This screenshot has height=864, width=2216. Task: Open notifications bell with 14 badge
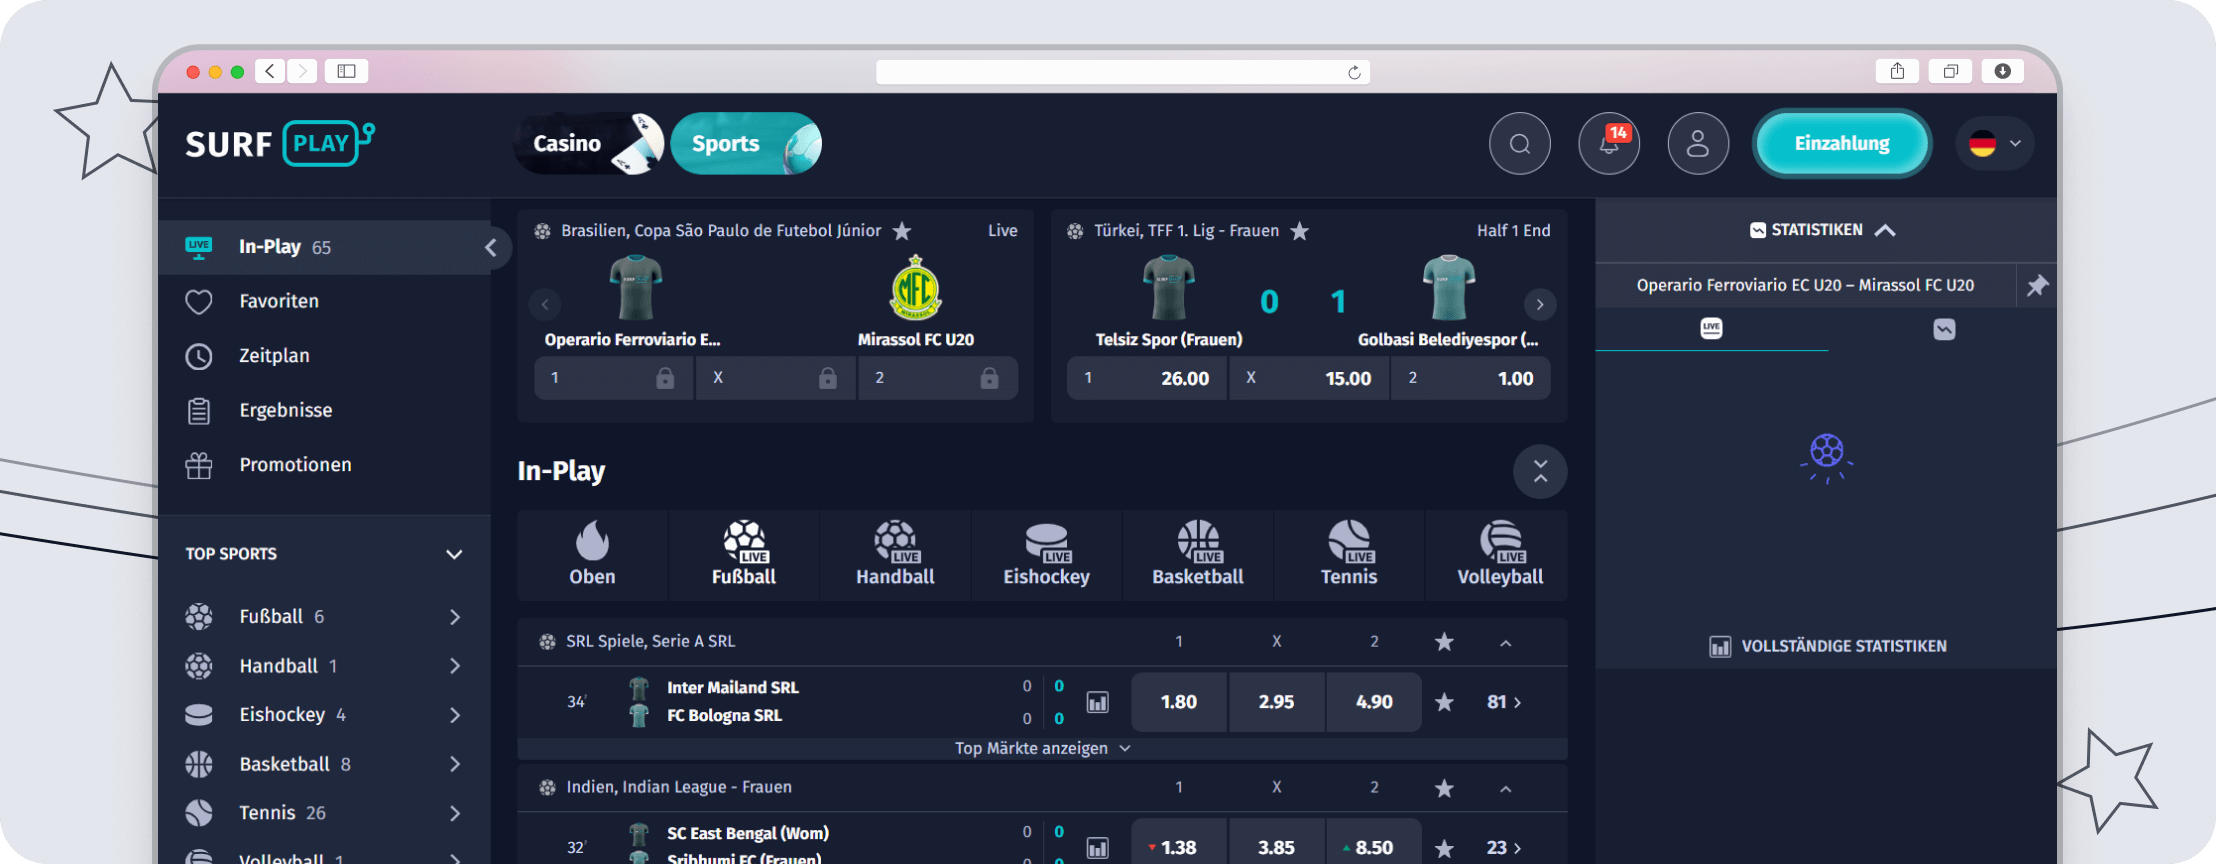point(1608,144)
